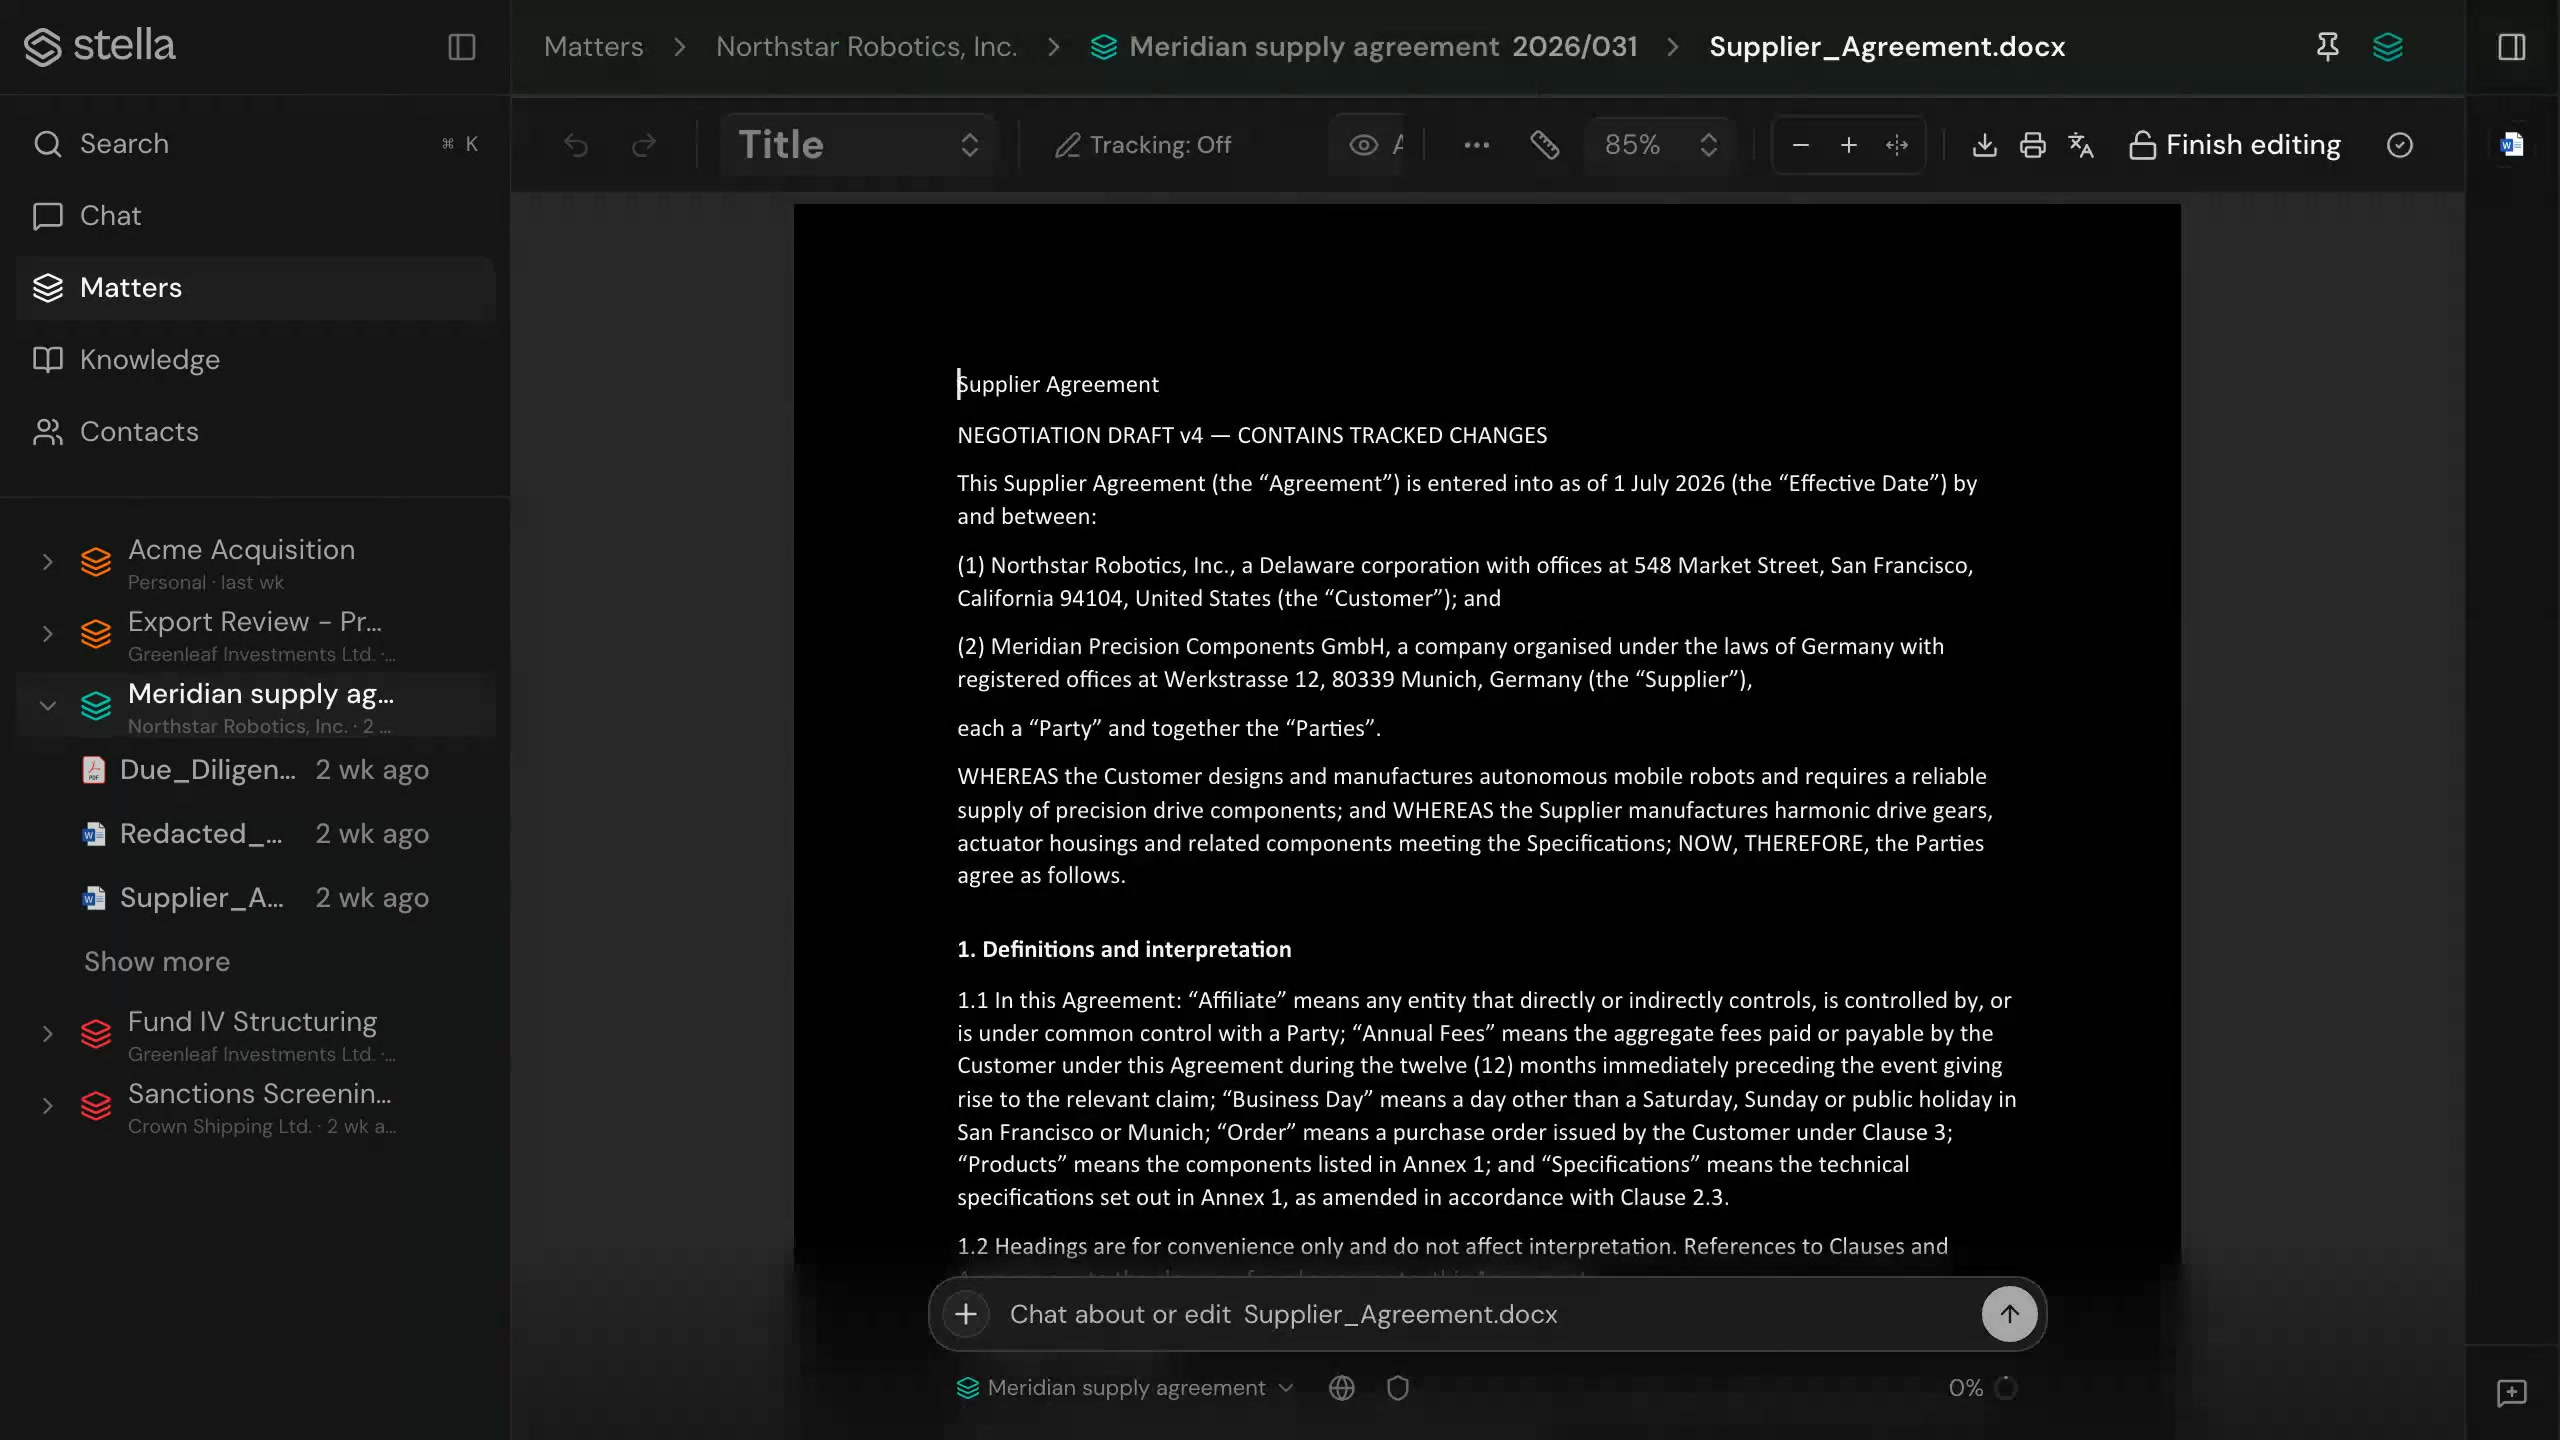Collapse the Meridian supply agreement matter
Viewport: 2560px width, 1440px height.
(x=47, y=706)
